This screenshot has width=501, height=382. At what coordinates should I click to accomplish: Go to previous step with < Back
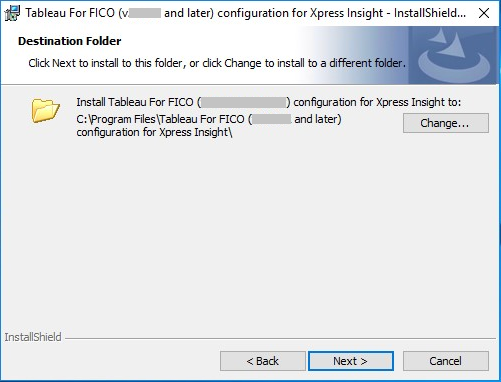[x=263, y=361]
